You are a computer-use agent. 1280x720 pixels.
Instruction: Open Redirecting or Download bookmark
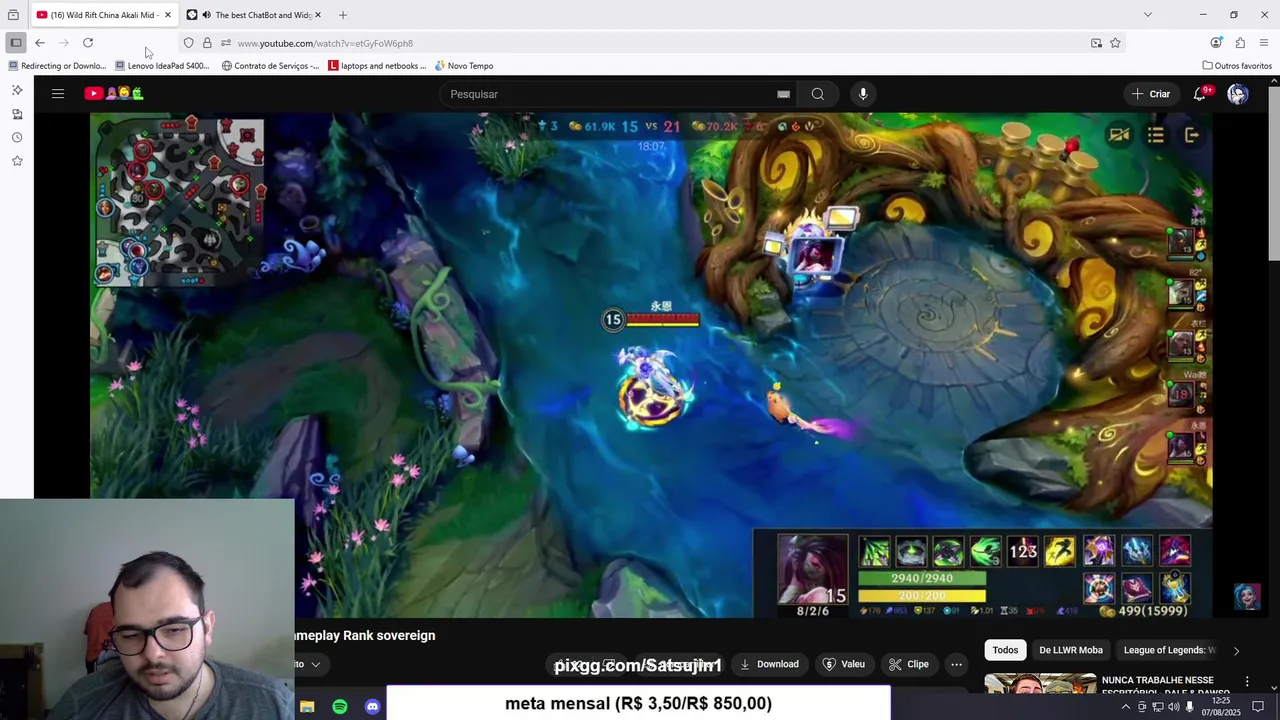click(x=57, y=66)
